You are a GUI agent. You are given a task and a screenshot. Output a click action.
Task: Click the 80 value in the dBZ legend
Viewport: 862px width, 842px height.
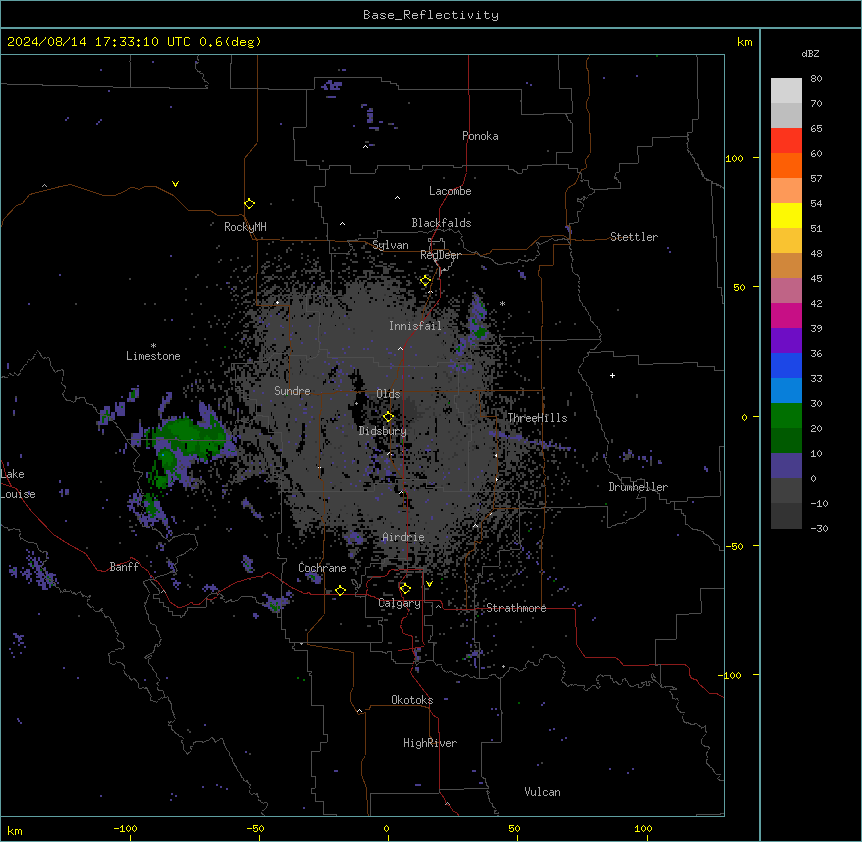click(x=816, y=79)
